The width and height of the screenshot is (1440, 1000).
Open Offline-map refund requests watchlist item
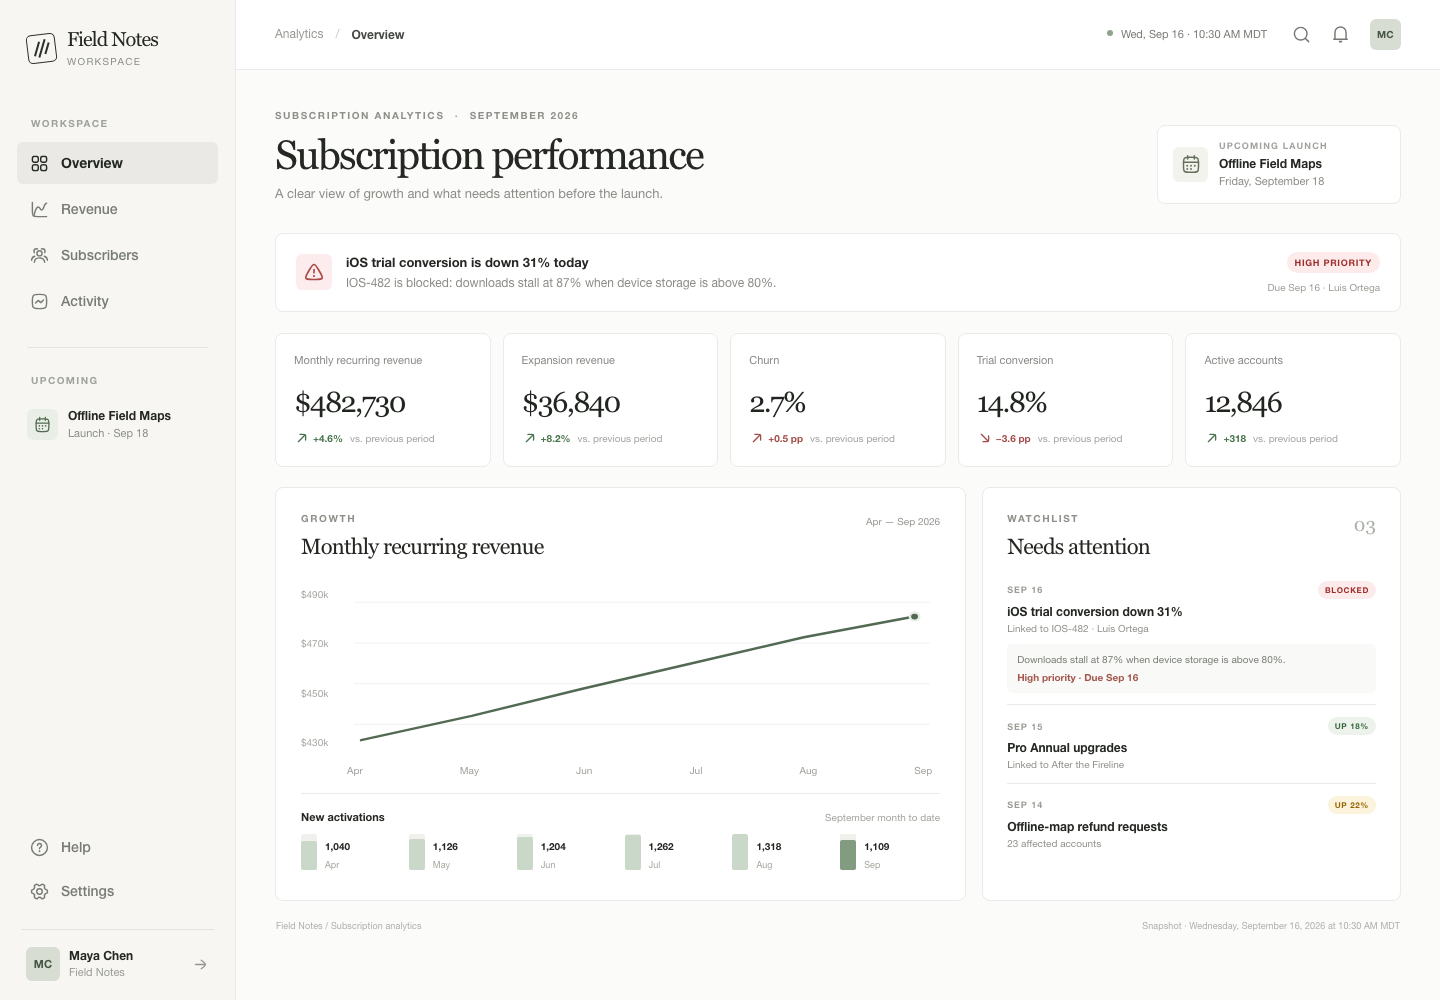tap(1191, 825)
